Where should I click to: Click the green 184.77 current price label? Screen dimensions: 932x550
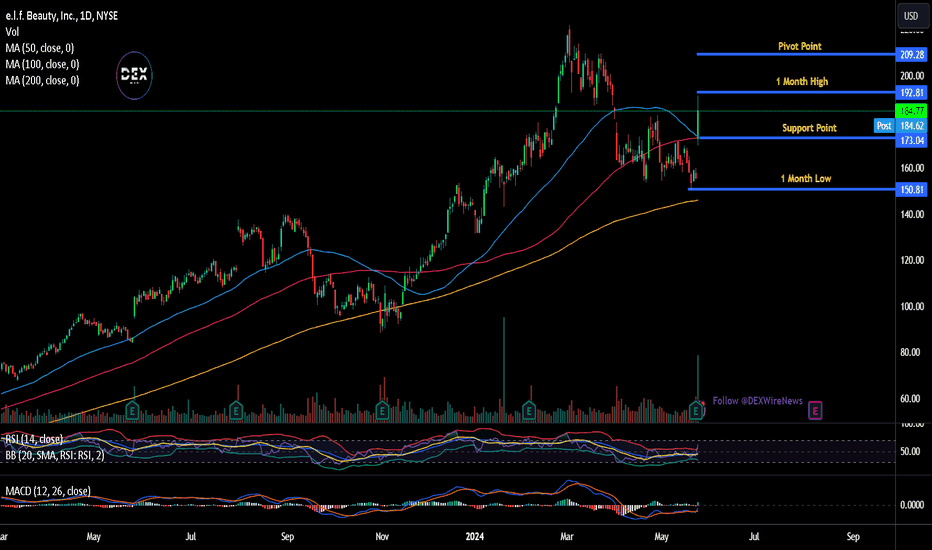pyautogui.click(x=911, y=111)
